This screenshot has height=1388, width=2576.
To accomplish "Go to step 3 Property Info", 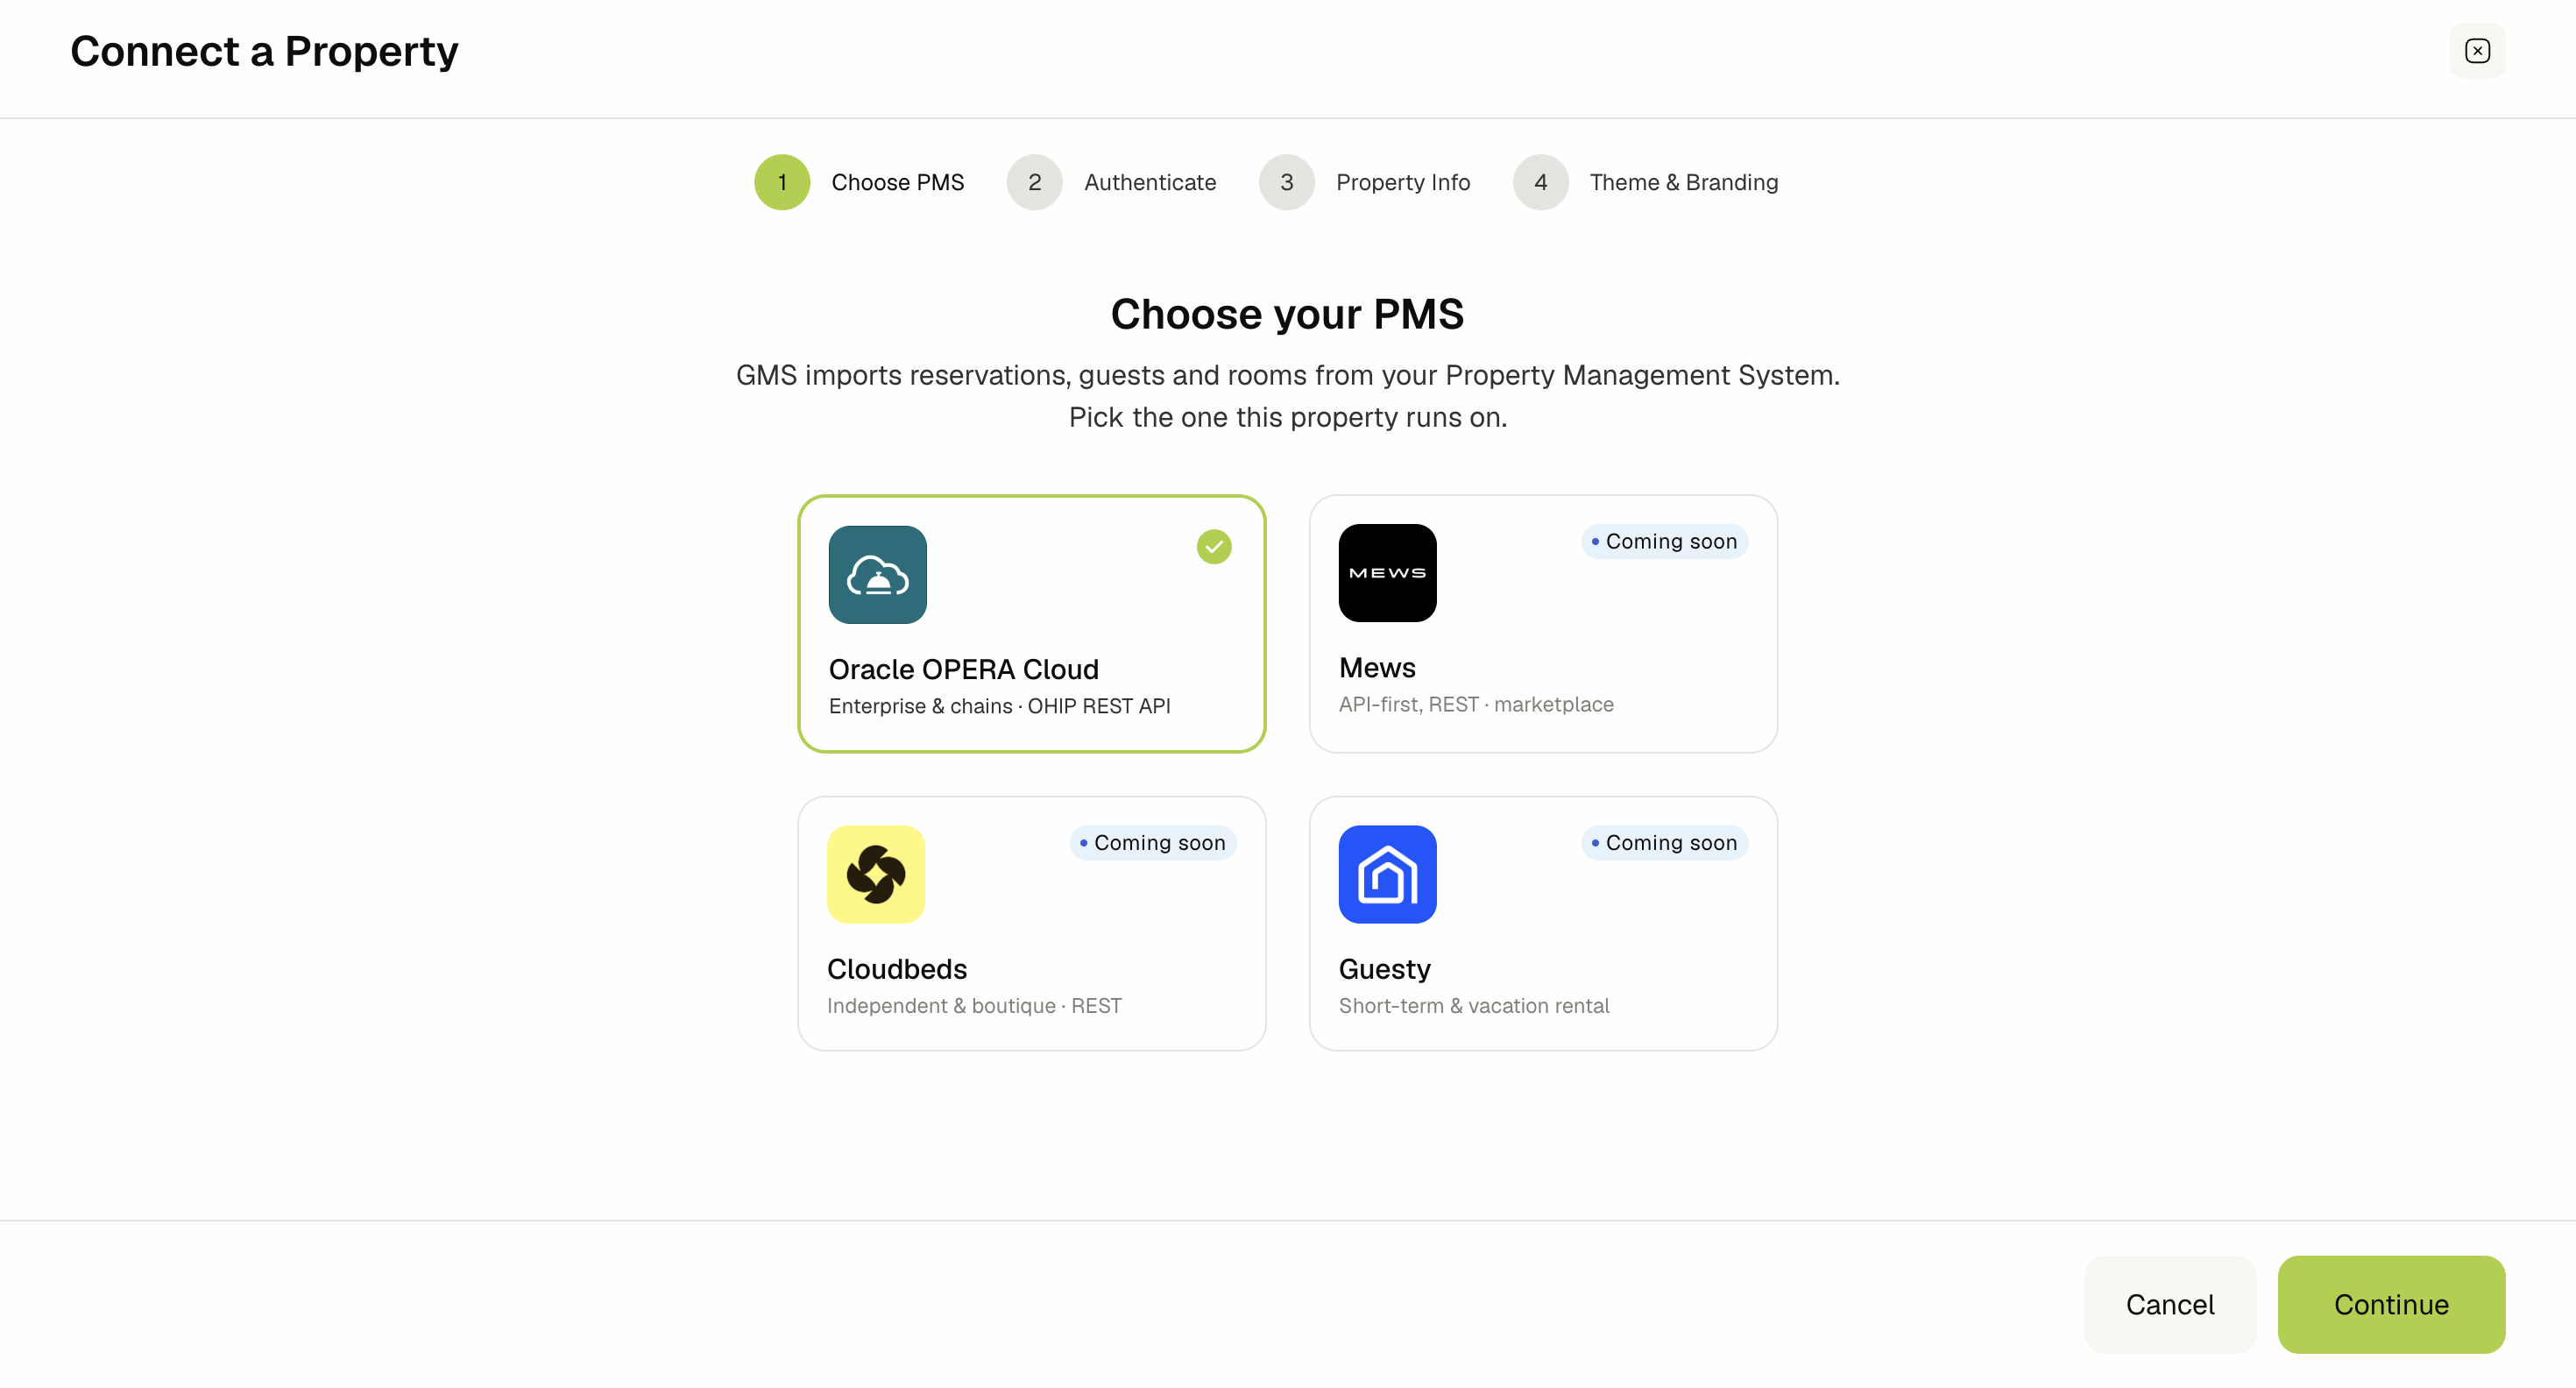I will coord(1364,182).
